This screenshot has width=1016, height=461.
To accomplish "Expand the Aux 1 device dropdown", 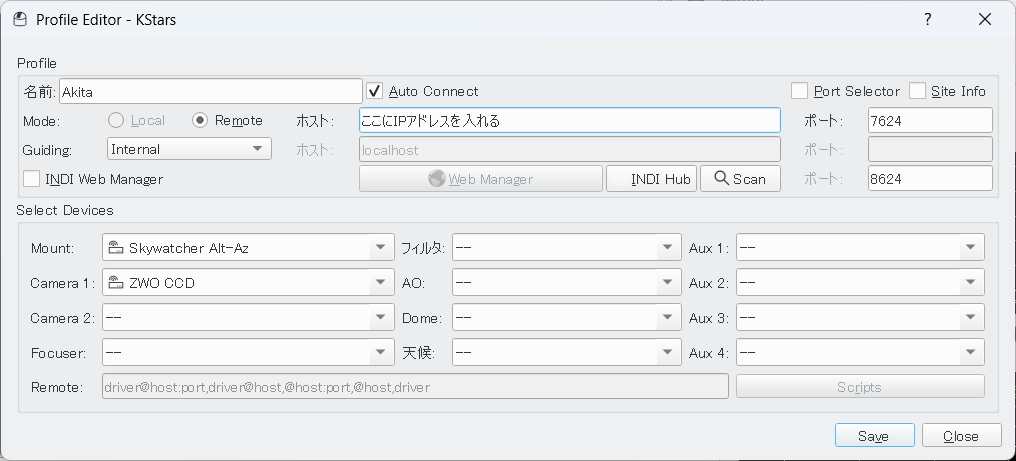I will [x=860, y=248].
